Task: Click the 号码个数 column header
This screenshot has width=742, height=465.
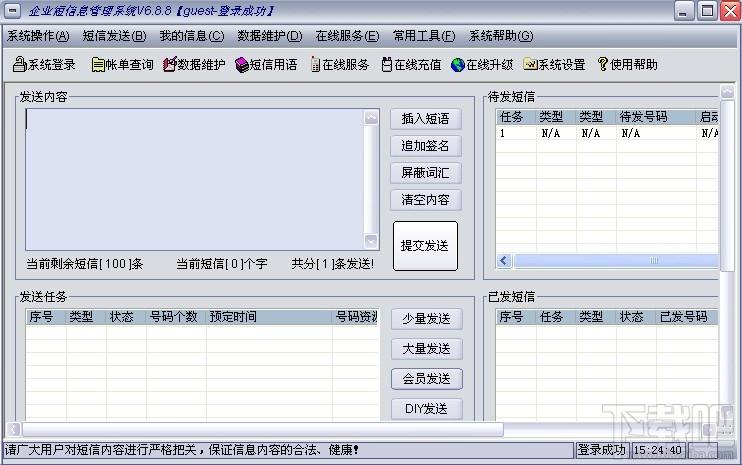Action: click(176, 317)
